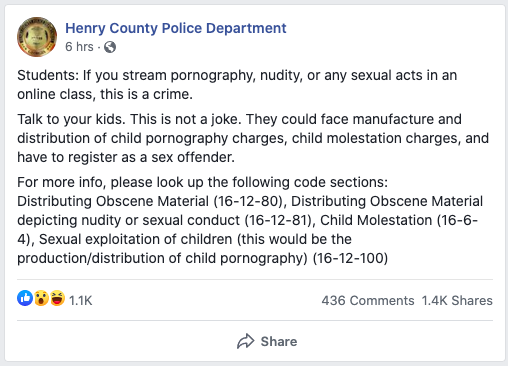Click the code section text (16-12-81)
The width and height of the screenshot is (508, 366).
[278, 220]
